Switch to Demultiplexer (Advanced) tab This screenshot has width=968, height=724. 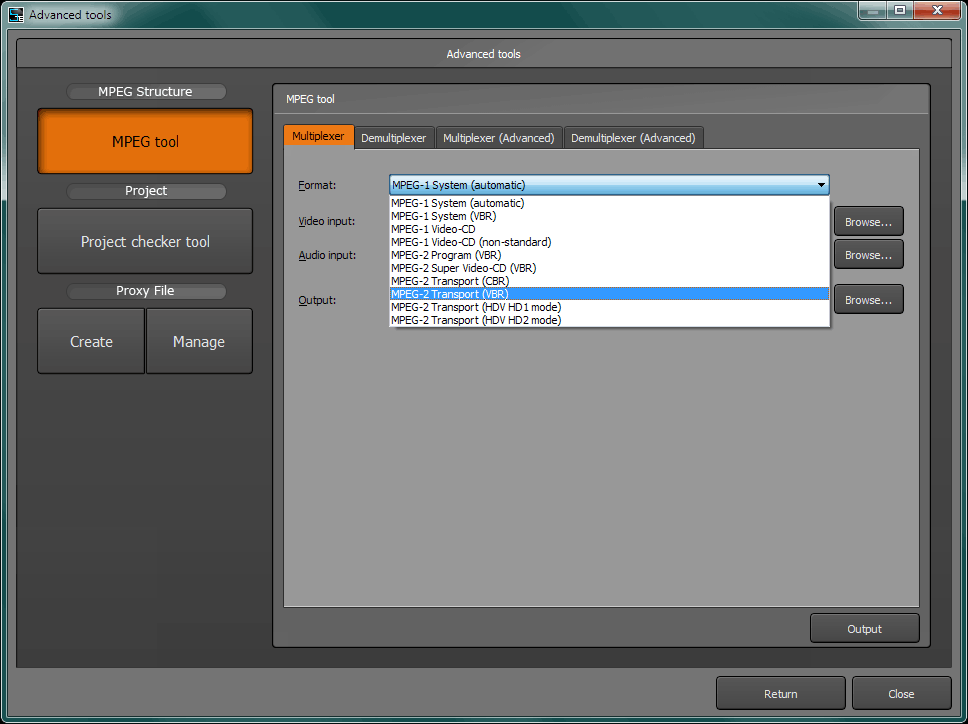633,136
